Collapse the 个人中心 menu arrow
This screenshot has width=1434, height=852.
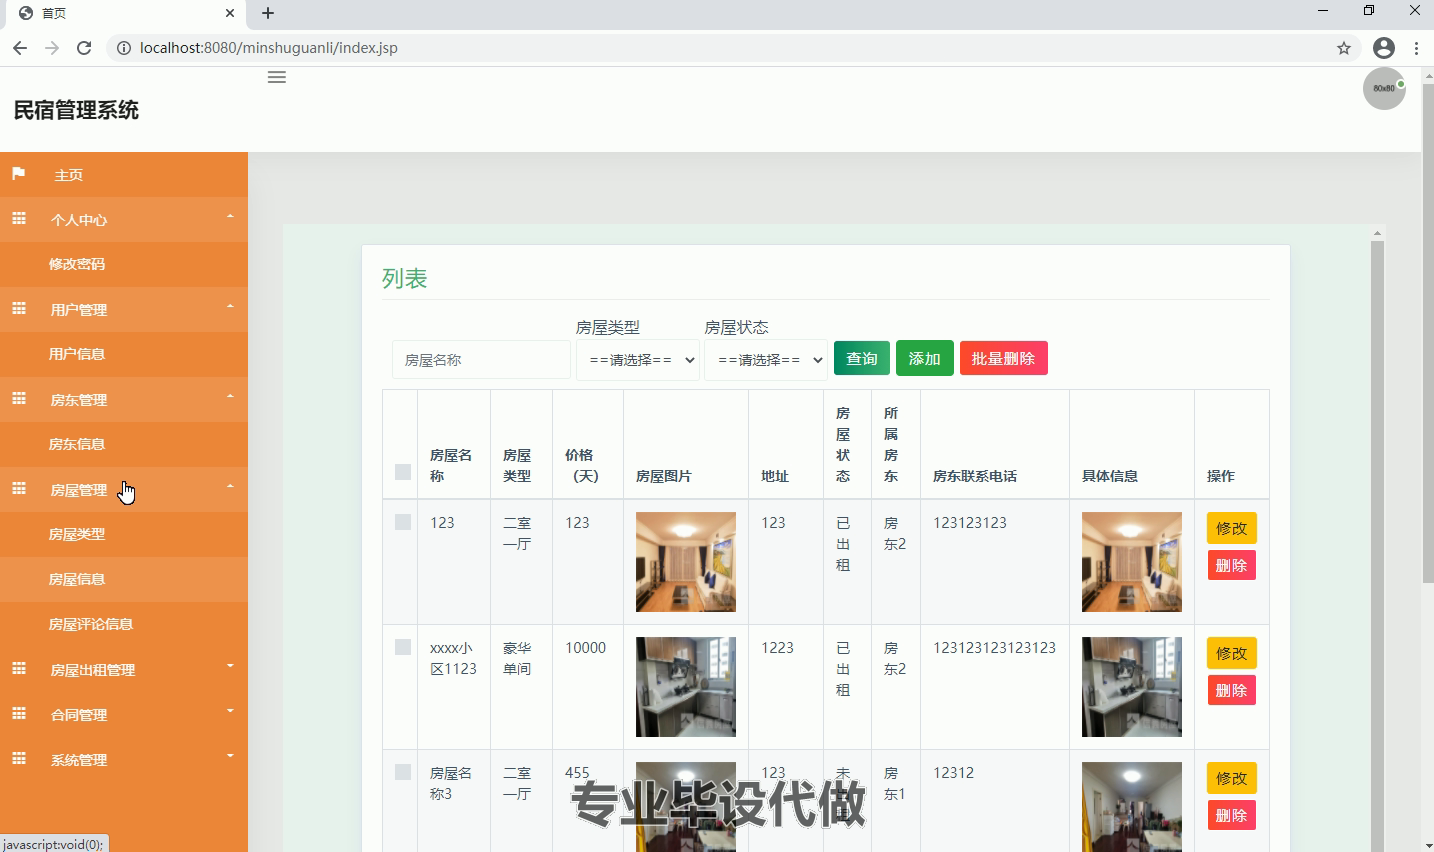(x=230, y=217)
